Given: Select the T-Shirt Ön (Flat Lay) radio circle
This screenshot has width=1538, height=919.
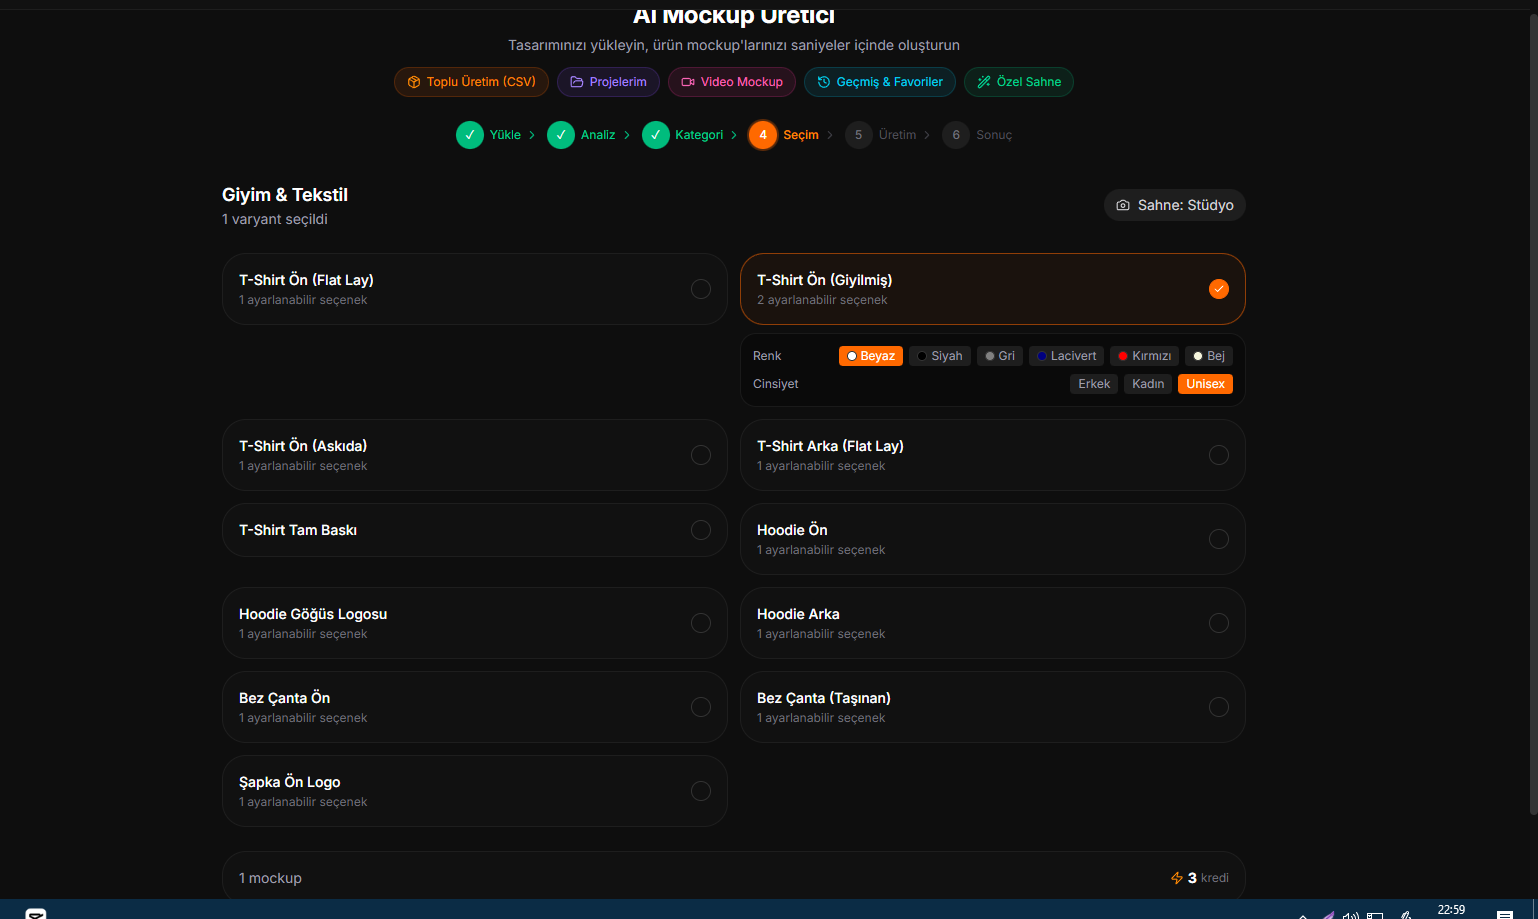Looking at the screenshot, I should 701,289.
